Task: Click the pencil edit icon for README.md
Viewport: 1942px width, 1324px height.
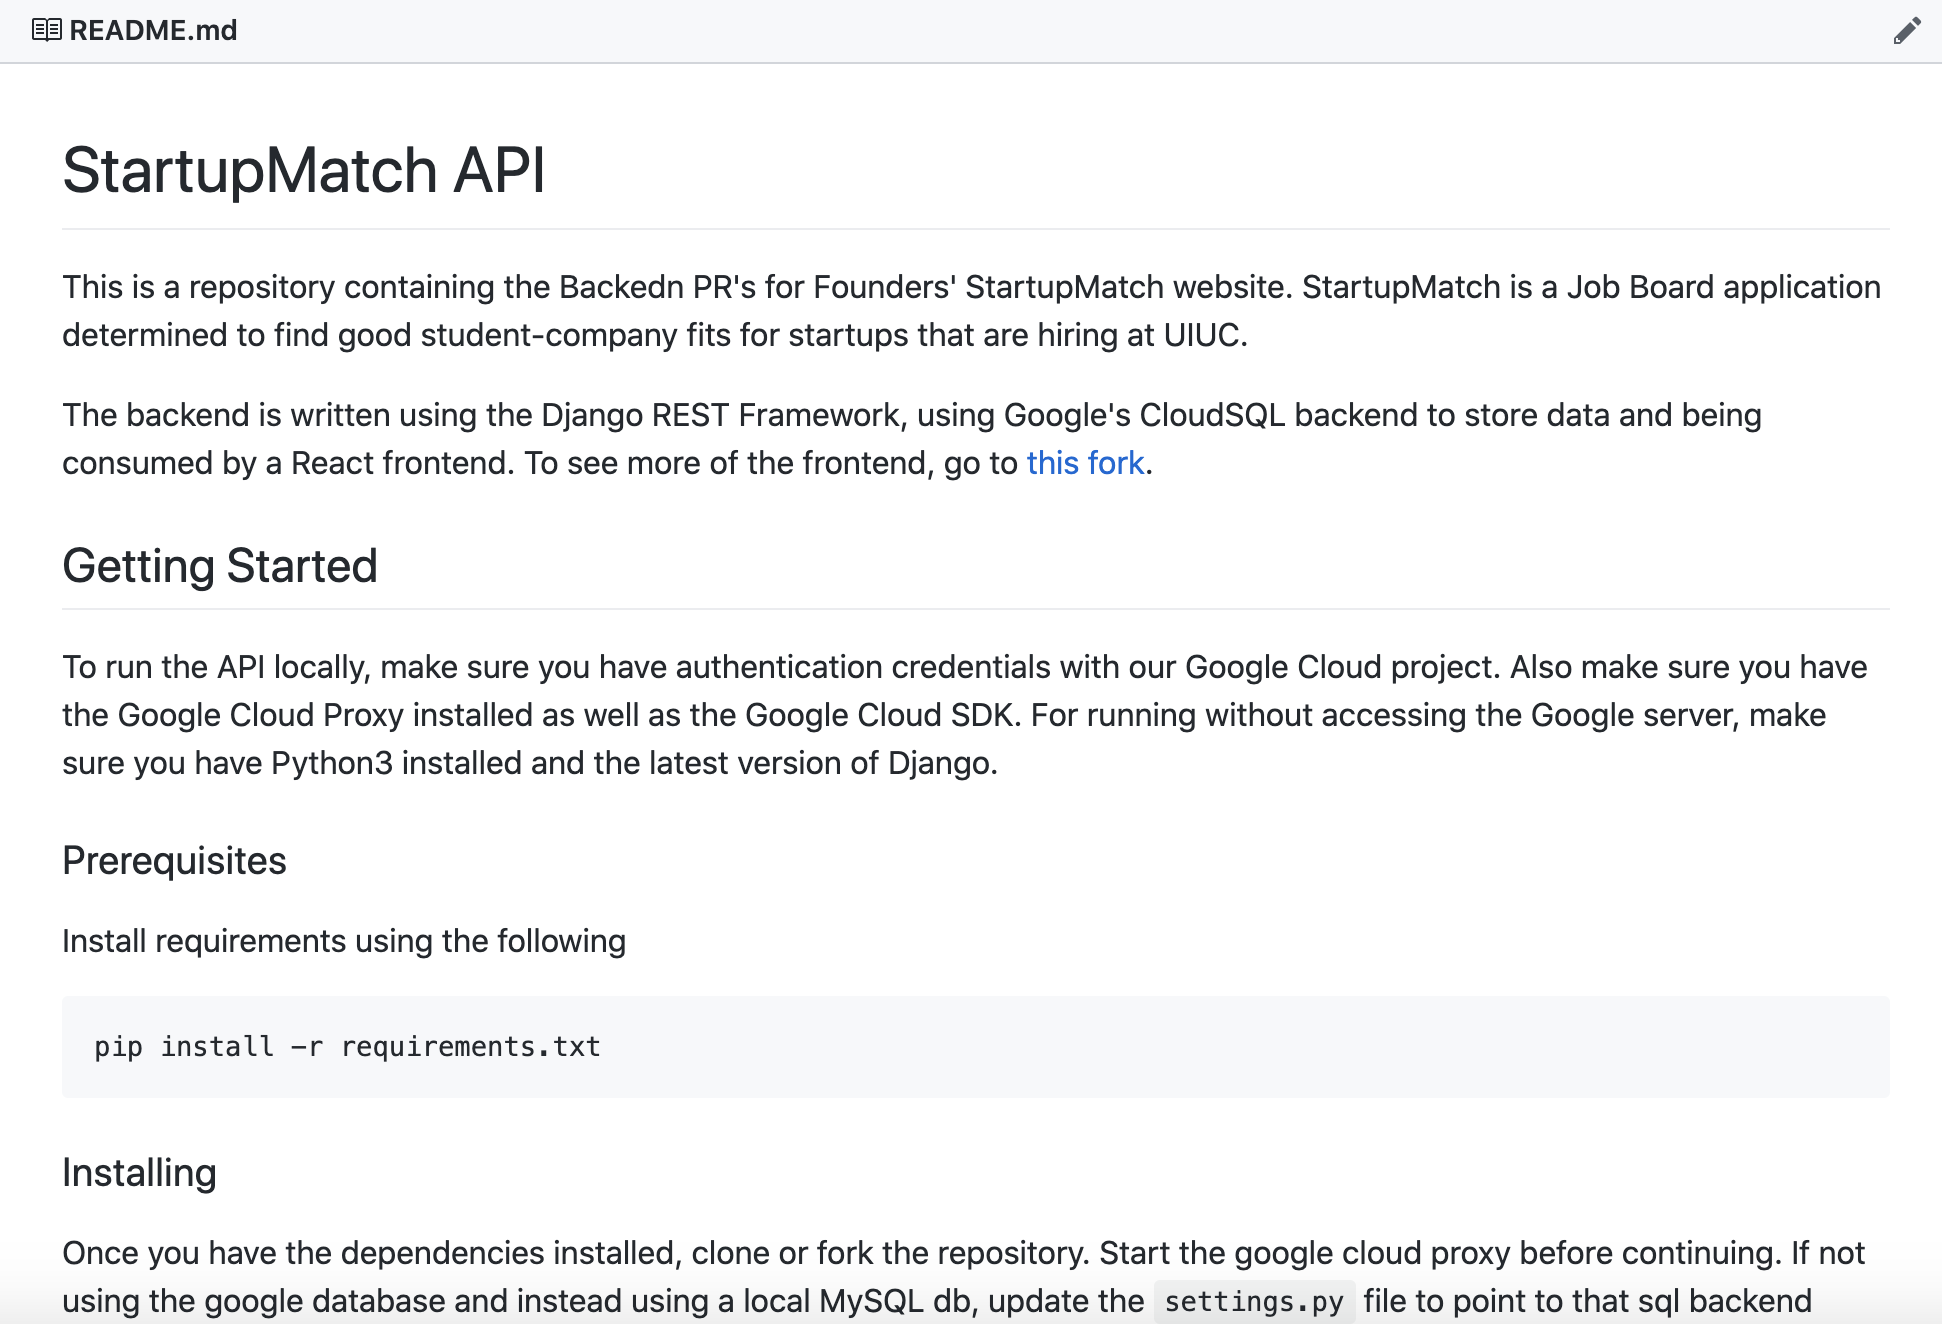Action: click(1907, 31)
